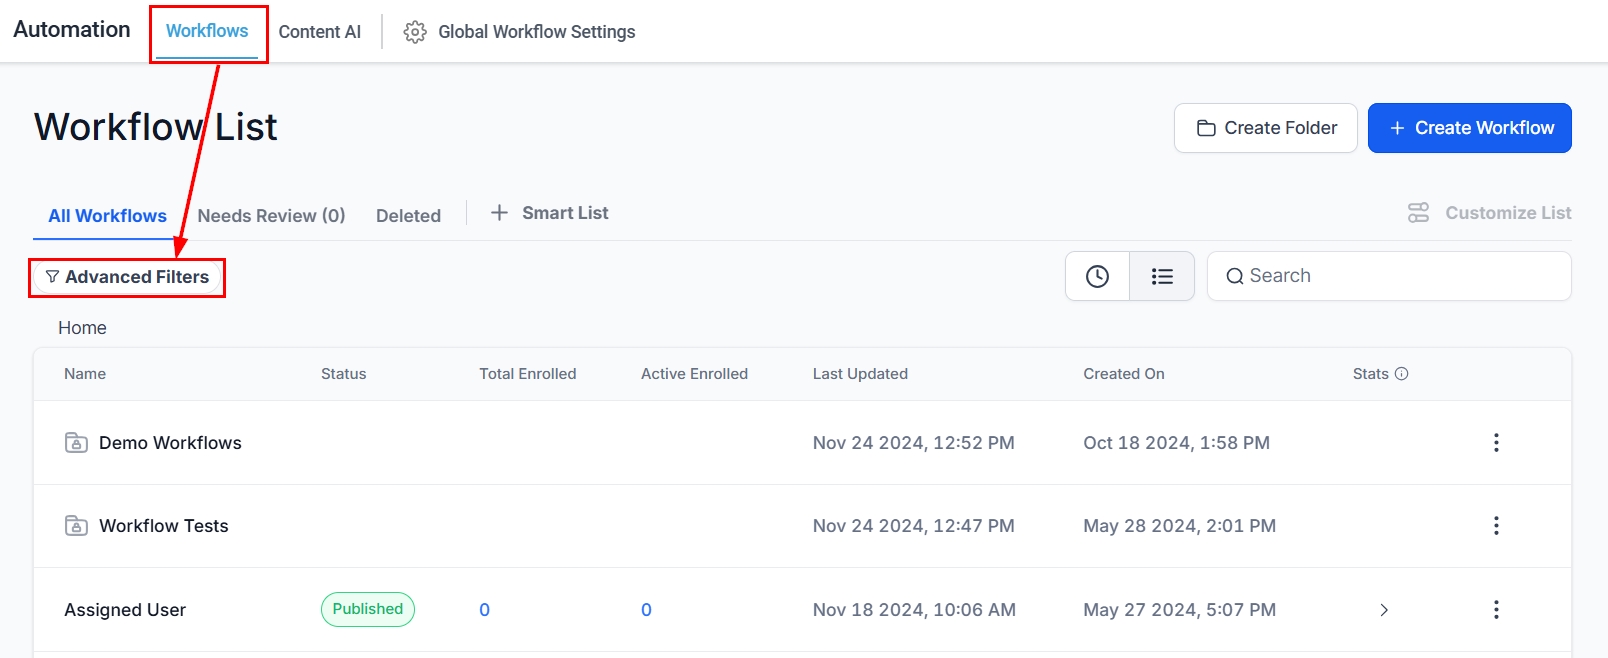The image size is (1608, 658).
Task: Add a new Smart List
Action: (549, 213)
